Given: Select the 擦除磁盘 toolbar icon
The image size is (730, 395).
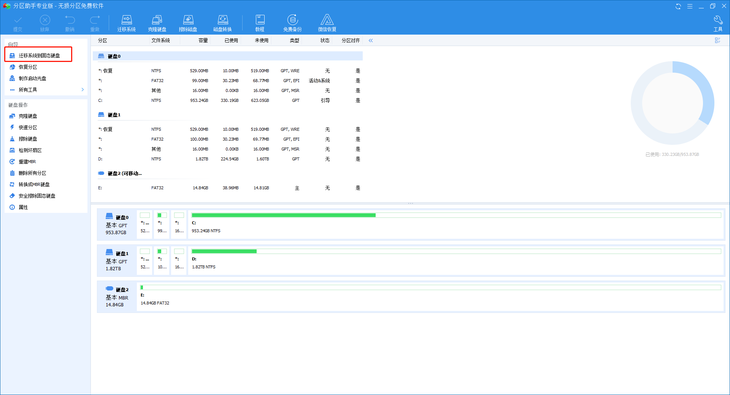Looking at the screenshot, I should pos(188,23).
